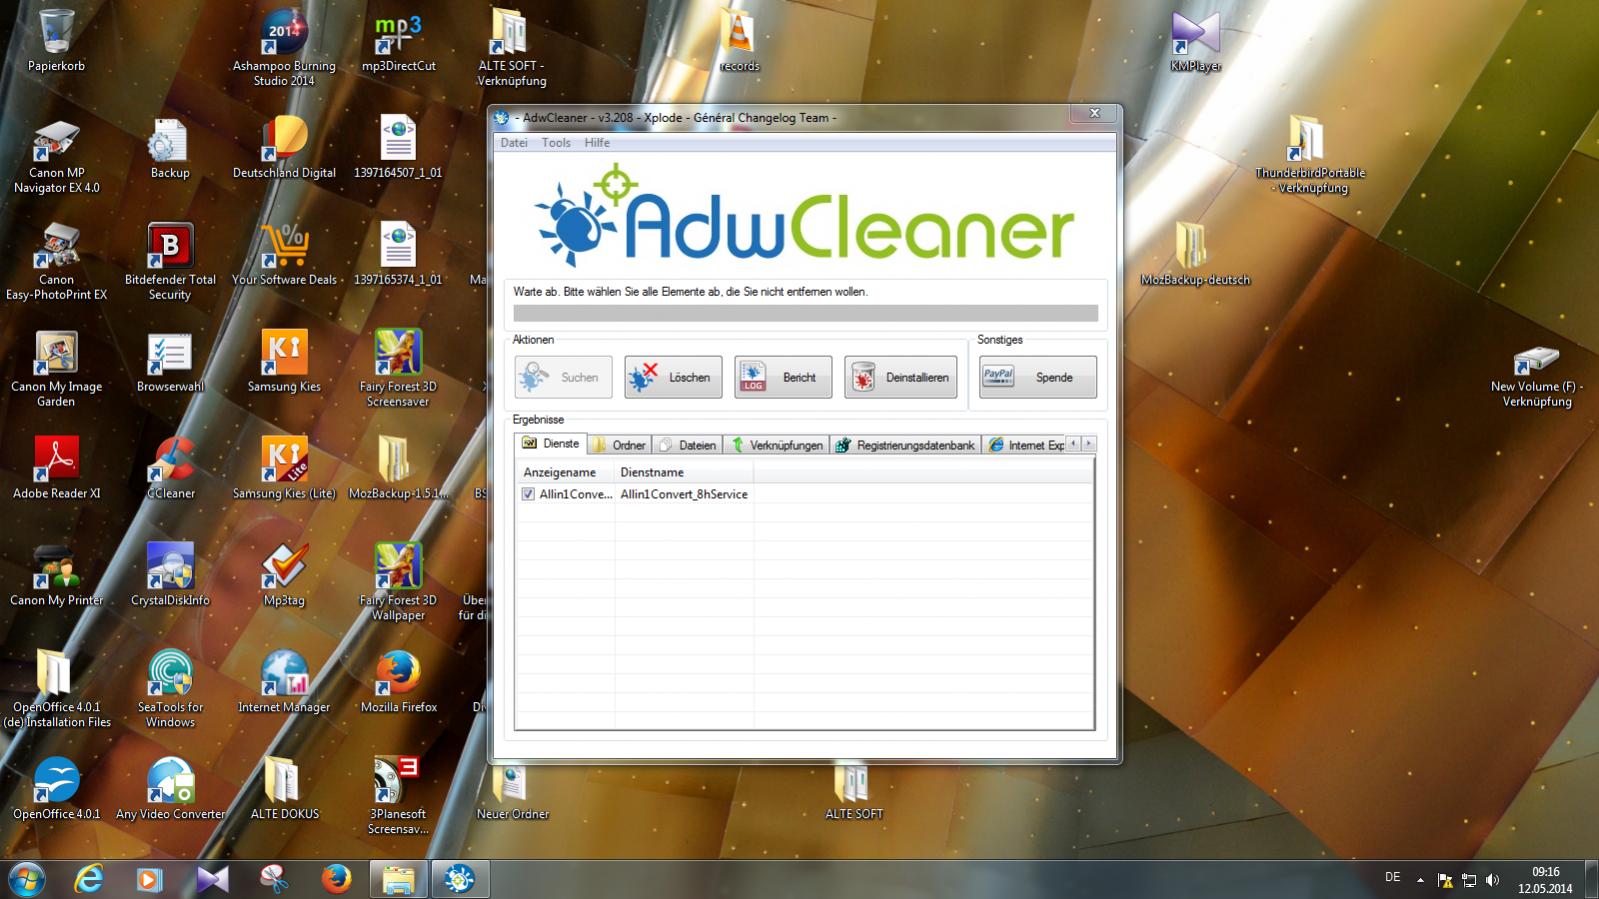Image resolution: width=1599 pixels, height=899 pixels.
Task: Select the Allin1Convert_8hService cell text
Action: click(x=684, y=494)
